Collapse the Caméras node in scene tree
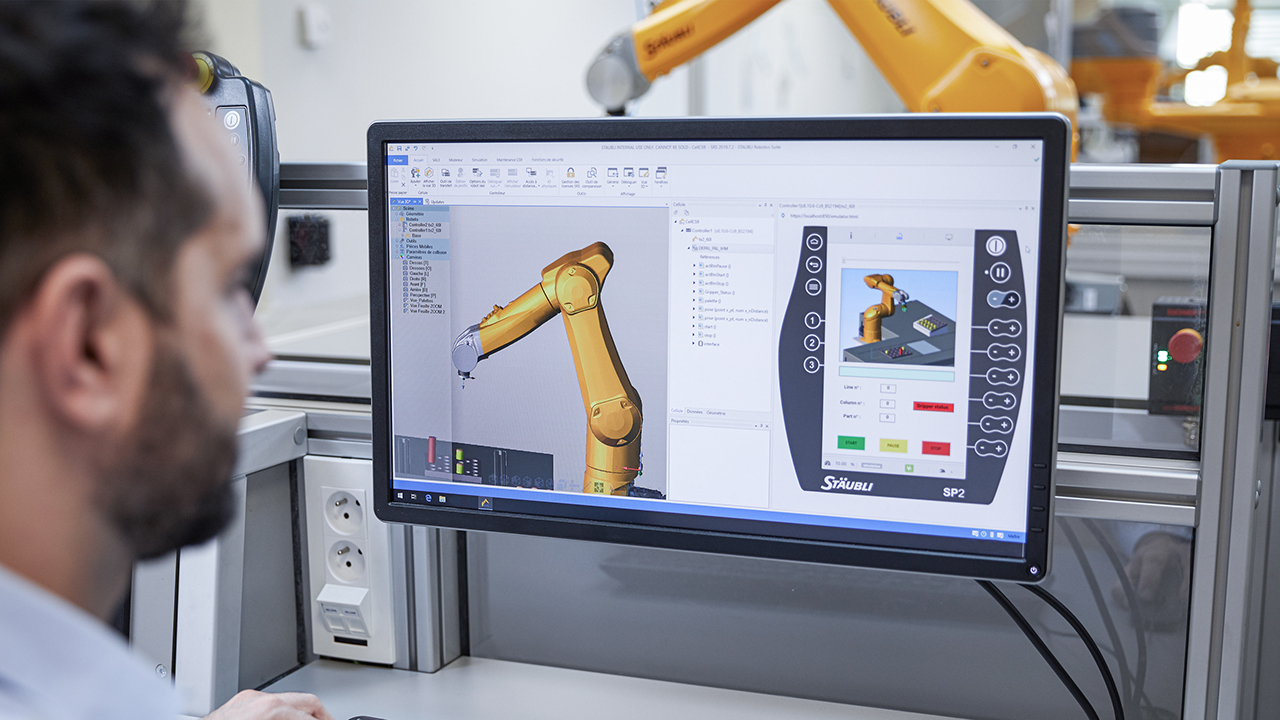This screenshot has height=720, width=1280. tap(397, 256)
